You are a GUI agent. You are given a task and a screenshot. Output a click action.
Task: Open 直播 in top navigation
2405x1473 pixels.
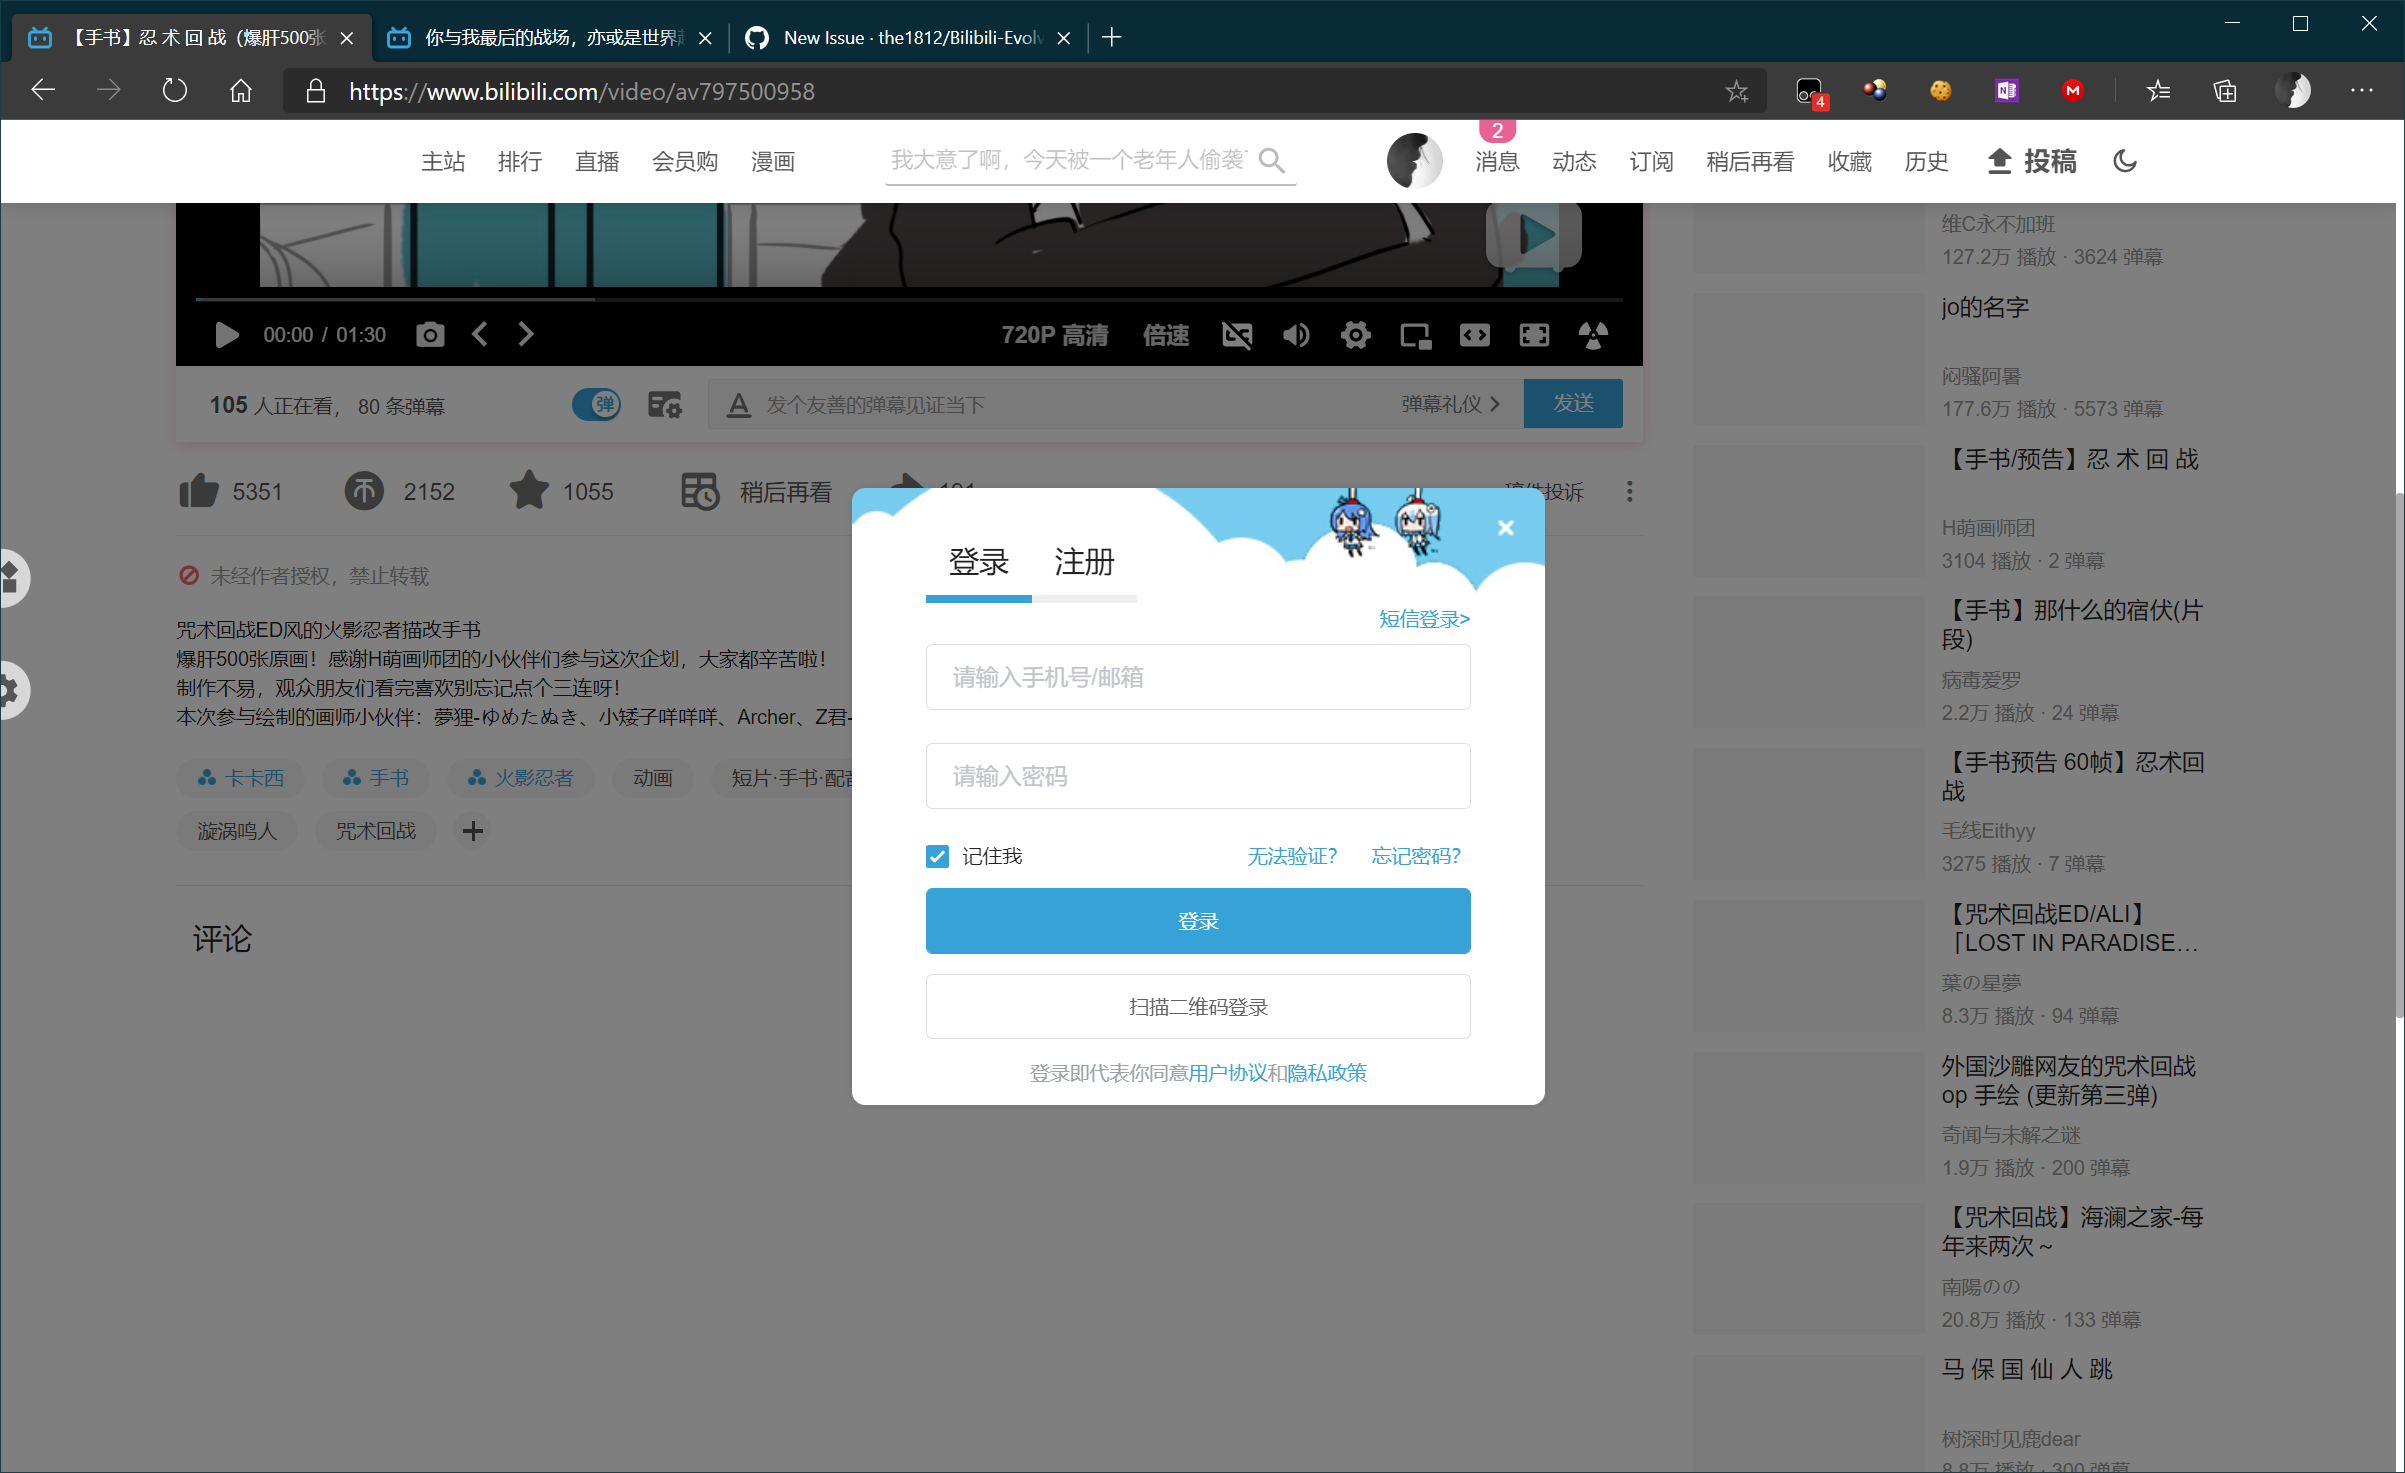597,161
